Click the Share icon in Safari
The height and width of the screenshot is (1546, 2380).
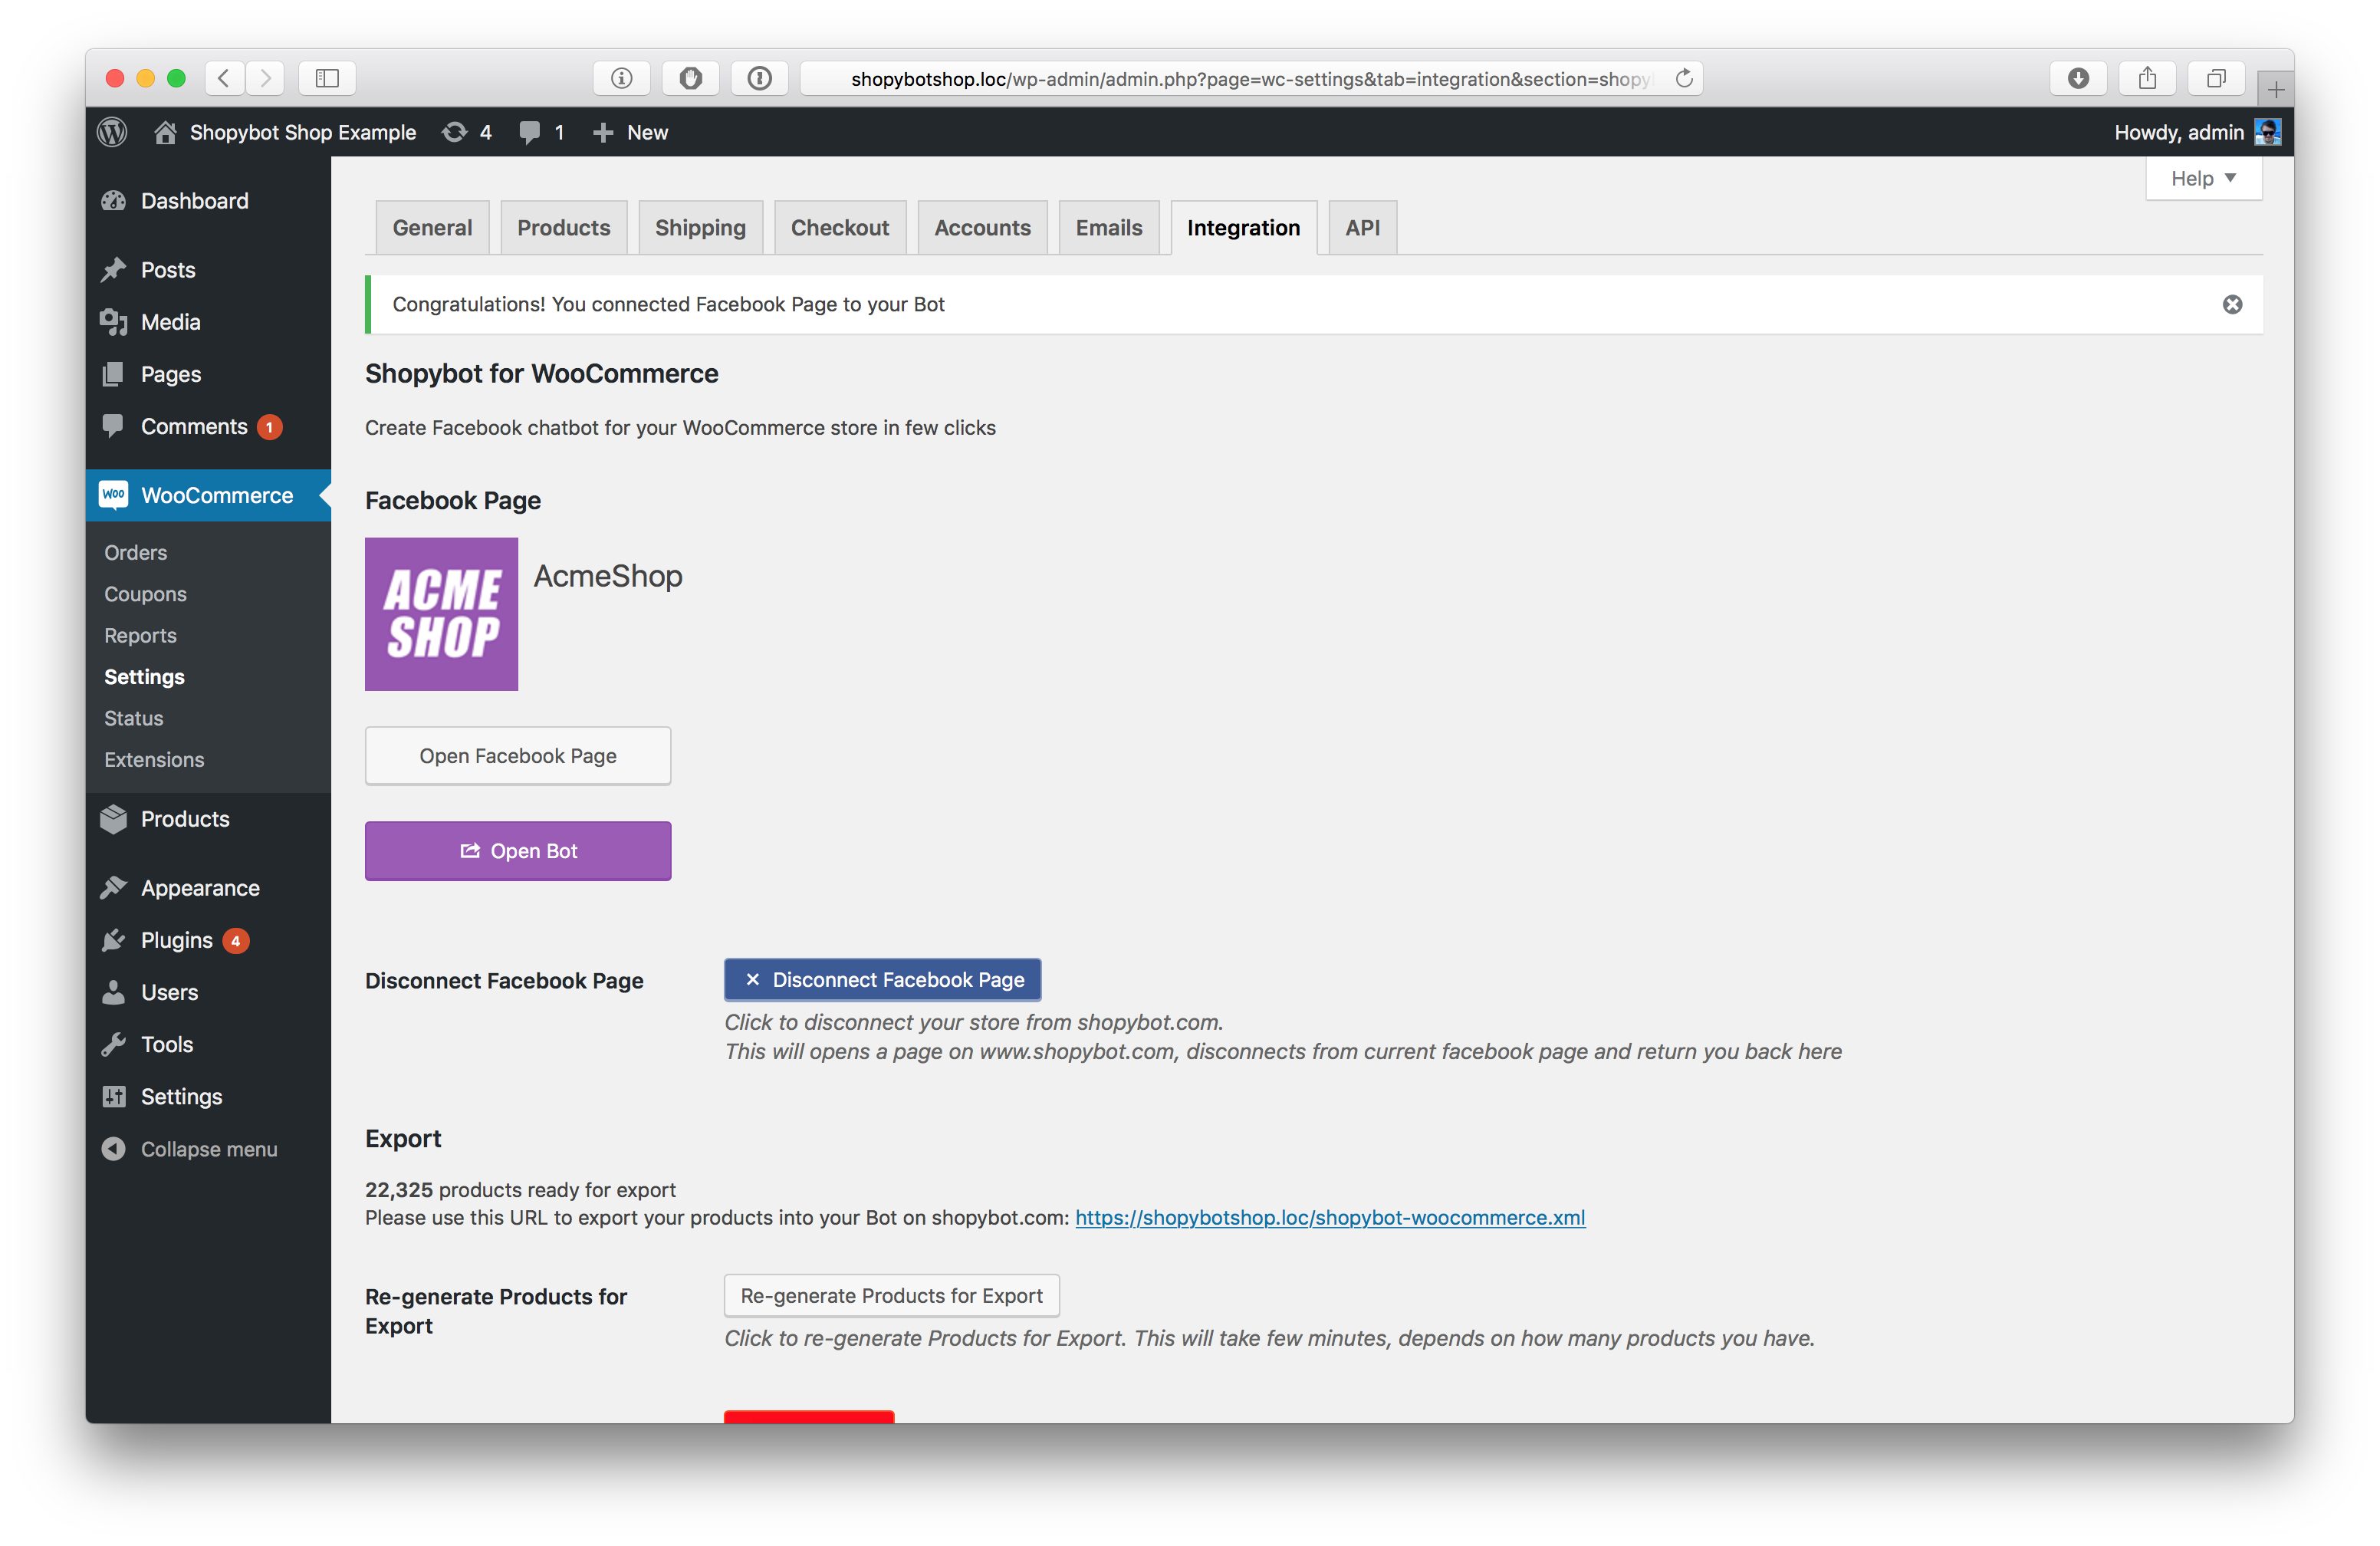pos(2147,78)
